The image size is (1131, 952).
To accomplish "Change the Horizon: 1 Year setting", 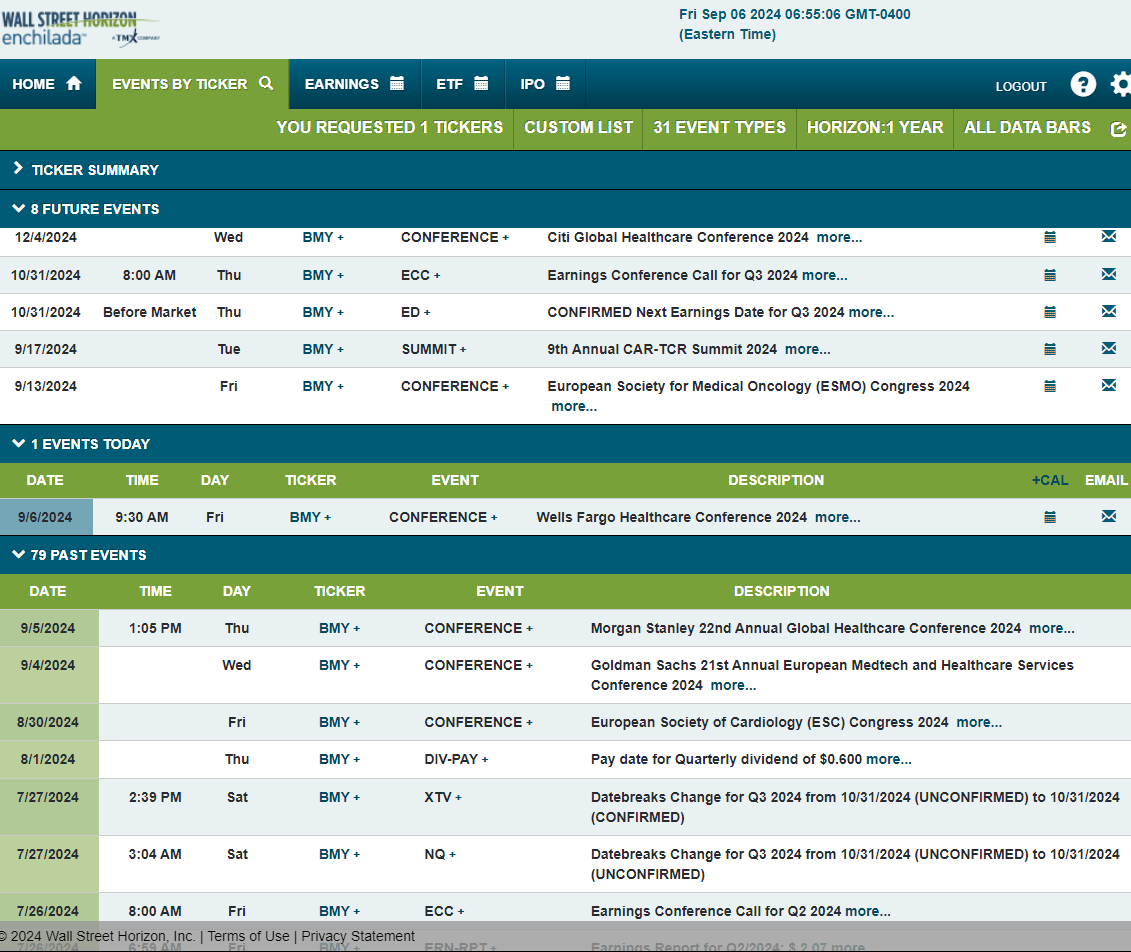I will (875, 128).
